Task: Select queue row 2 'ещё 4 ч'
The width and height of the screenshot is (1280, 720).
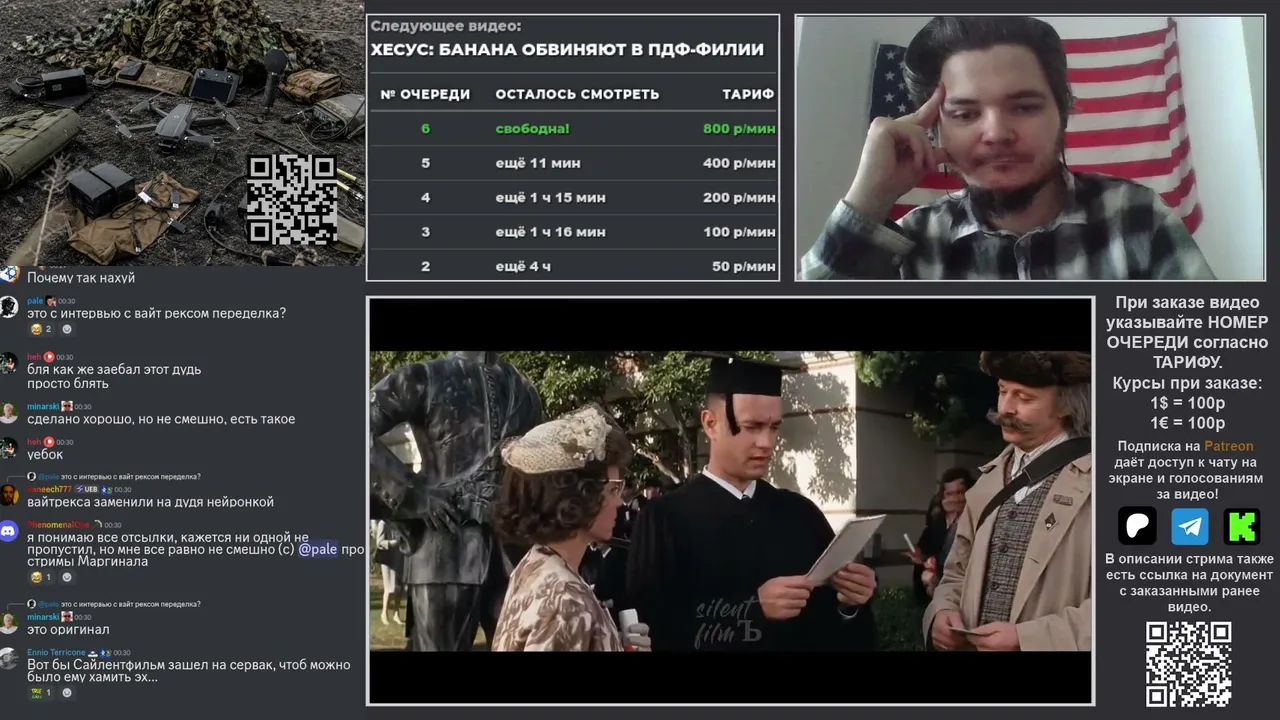Action: (573, 266)
